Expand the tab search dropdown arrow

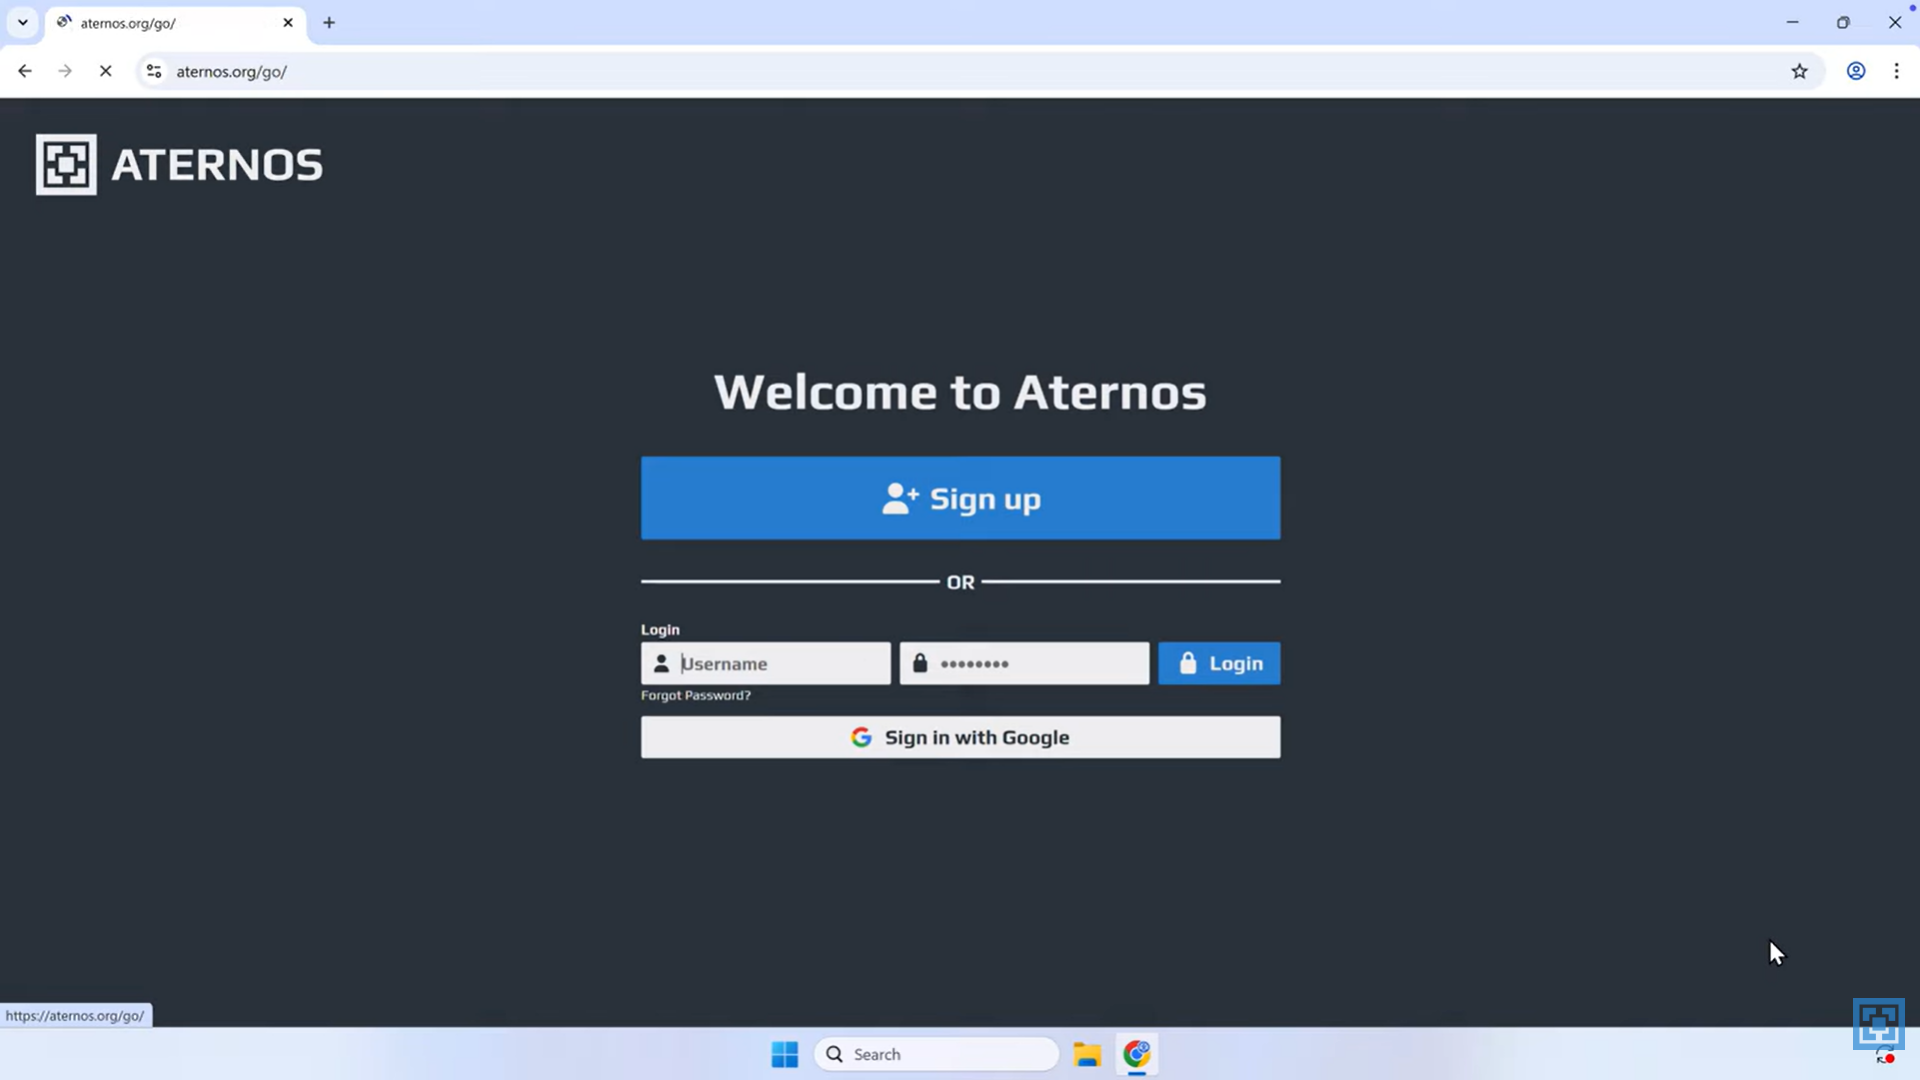coord(22,22)
